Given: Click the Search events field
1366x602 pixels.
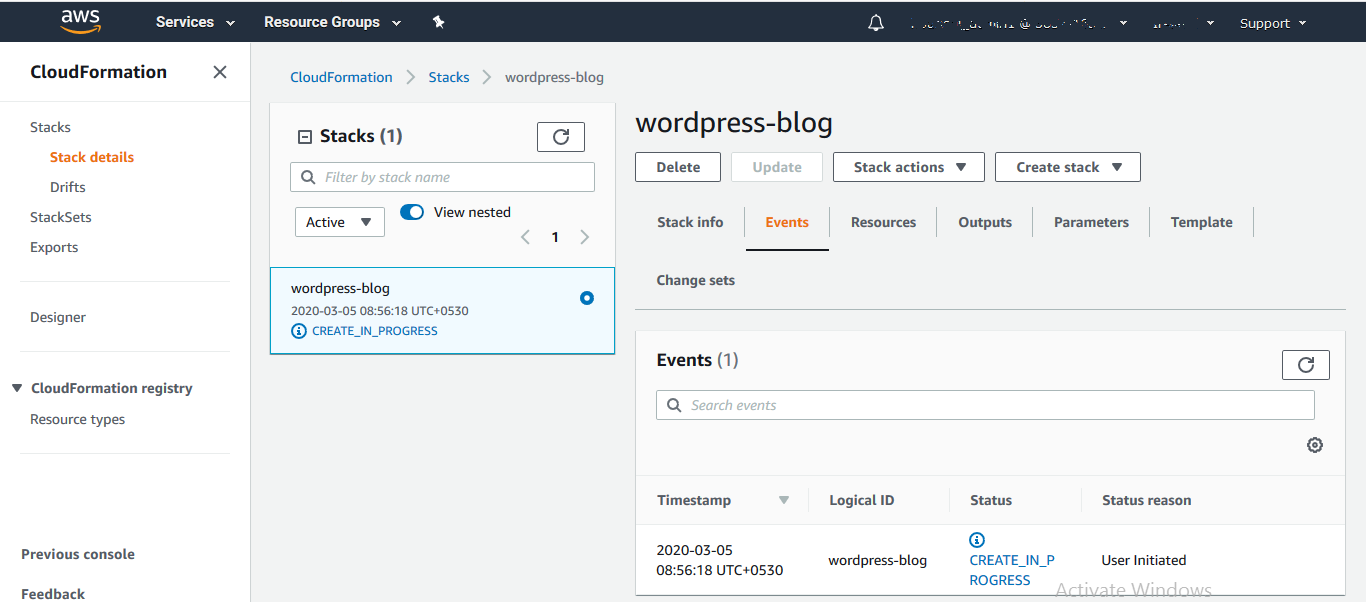Looking at the screenshot, I should (985, 405).
